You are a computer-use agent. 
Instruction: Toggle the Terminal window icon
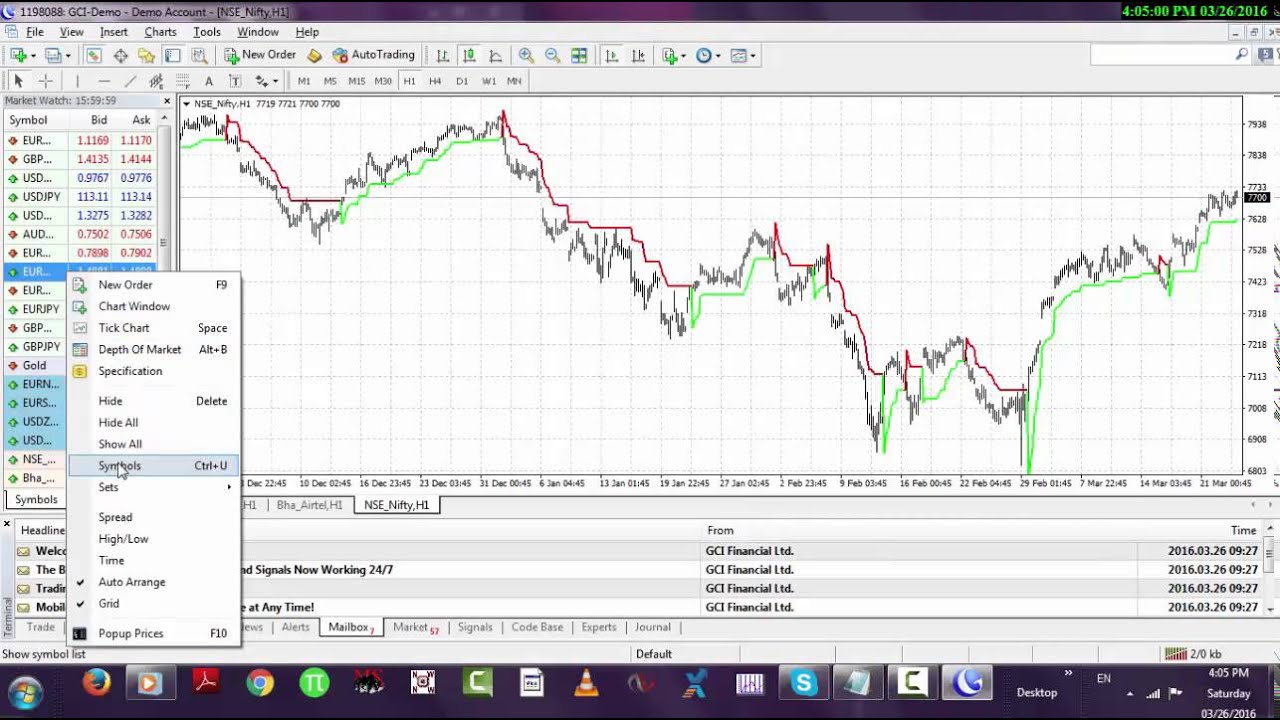172,56
